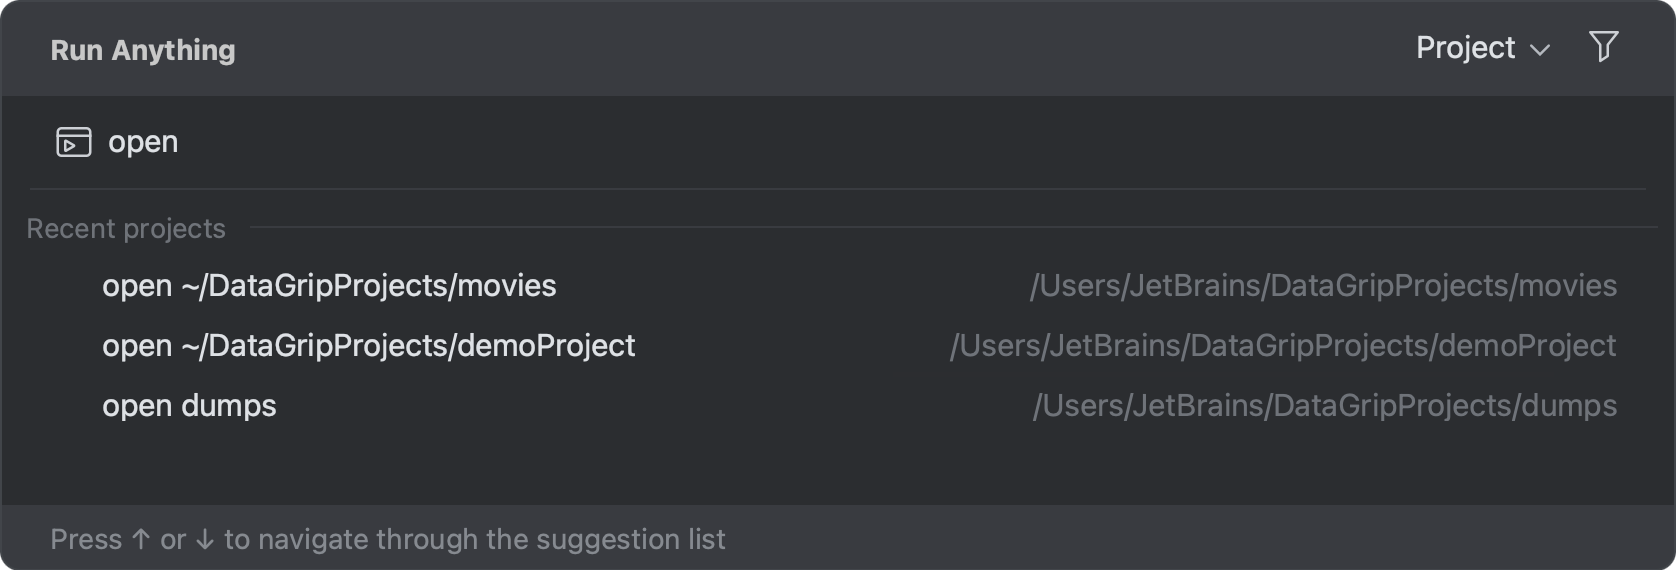The height and width of the screenshot is (570, 1676).
Task: Expand the Project scope dropdown
Action: tap(1483, 48)
